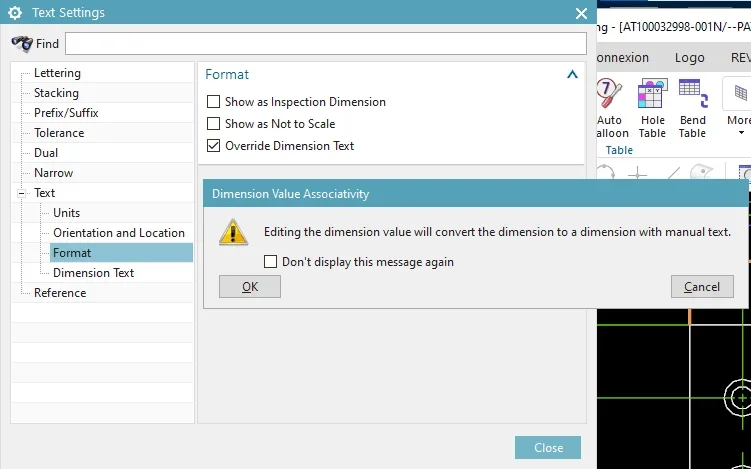The width and height of the screenshot is (751, 469).
Task: Close the Text Settings dialog with X
Action: 581,13
